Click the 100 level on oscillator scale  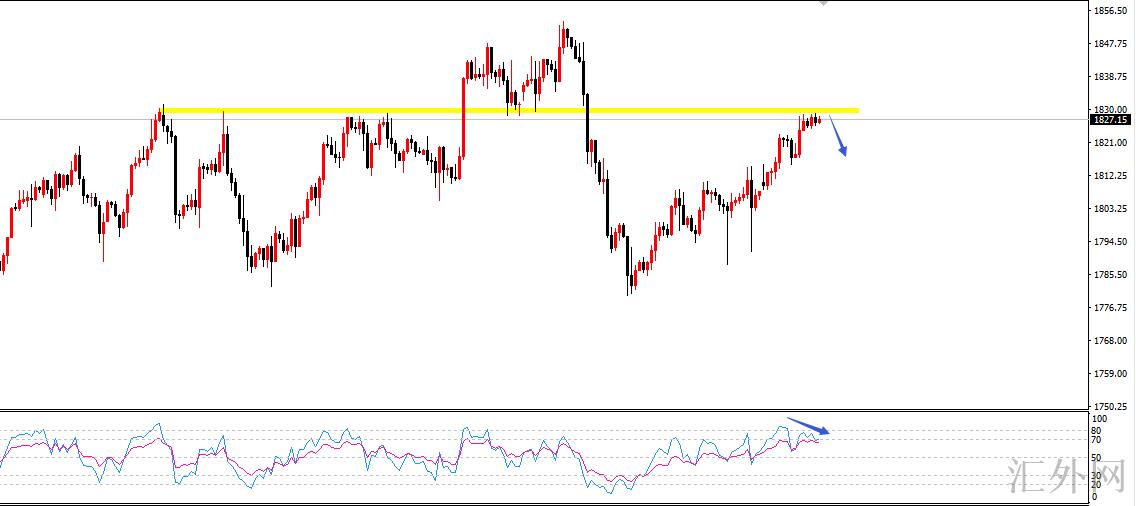1099,419
